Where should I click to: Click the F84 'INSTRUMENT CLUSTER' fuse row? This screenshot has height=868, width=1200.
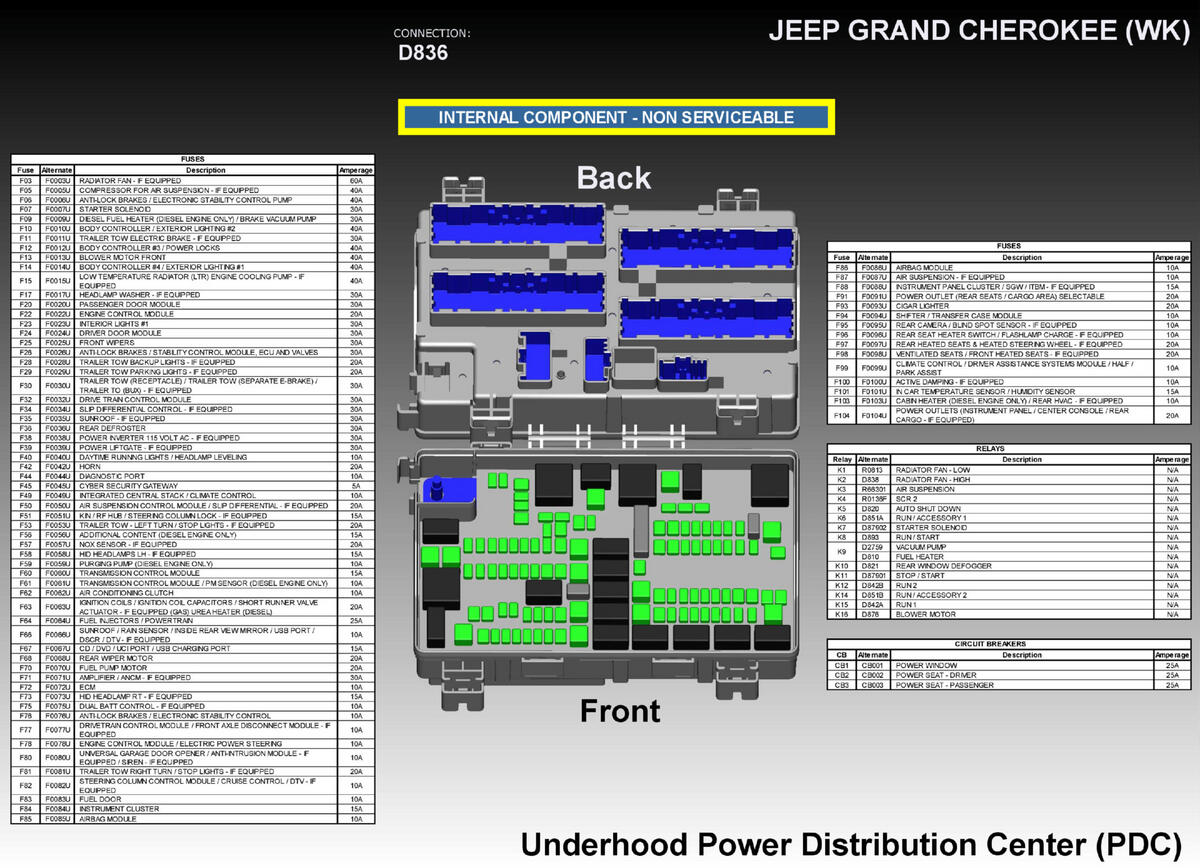pyautogui.click(x=193, y=809)
